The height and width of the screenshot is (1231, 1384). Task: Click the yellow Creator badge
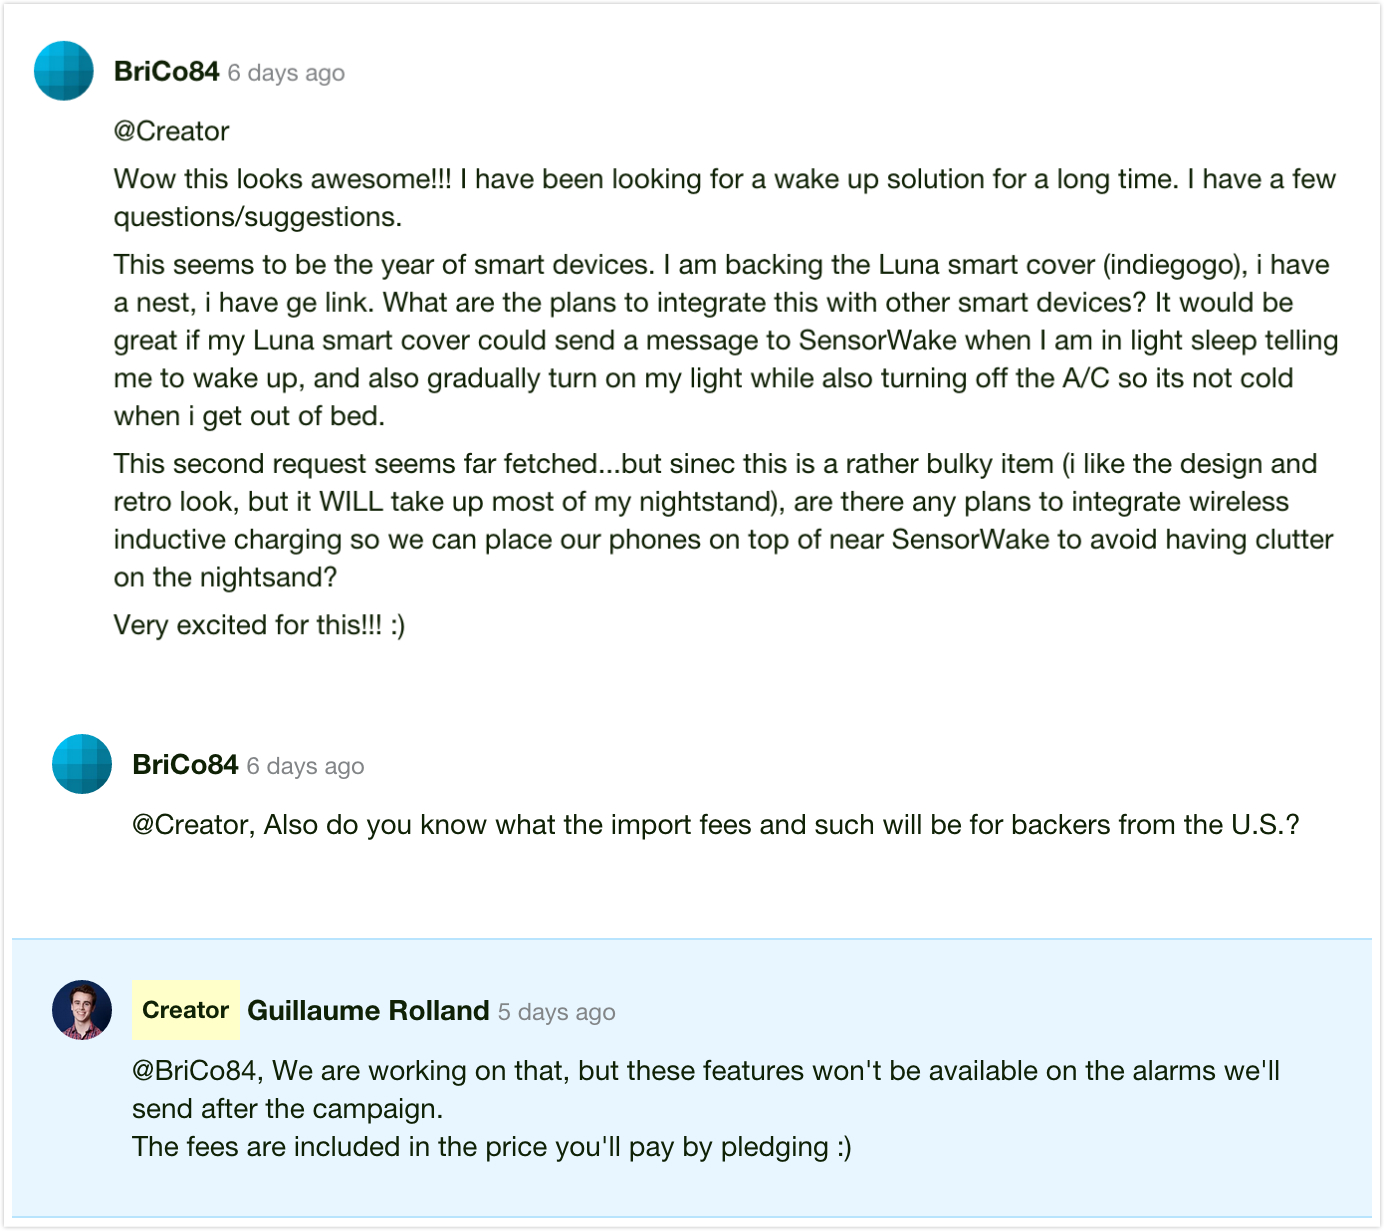pos(185,1010)
